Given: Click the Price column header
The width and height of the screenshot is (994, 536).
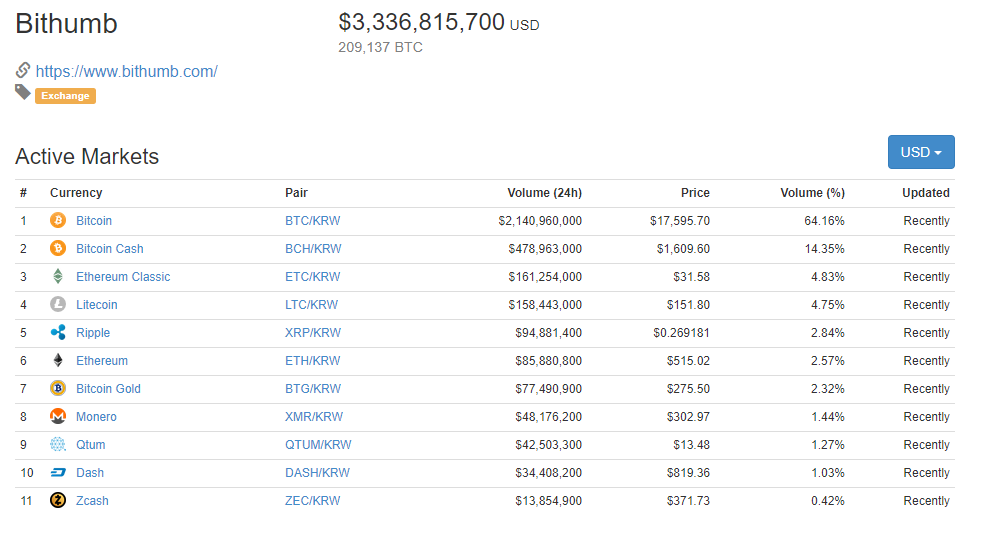Looking at the screenshot, I should pos(695,193).
